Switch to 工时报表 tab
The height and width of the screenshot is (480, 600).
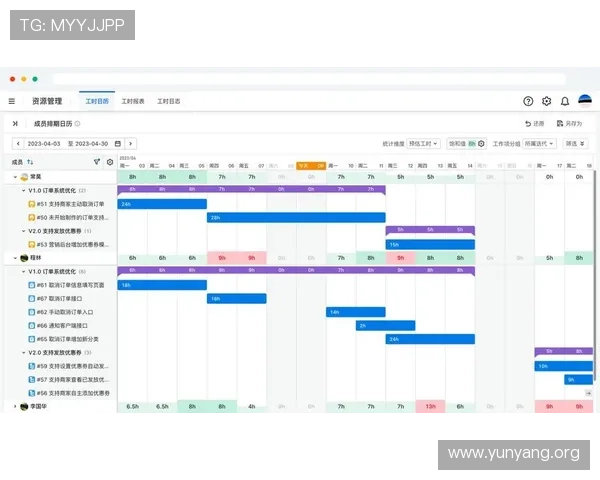133,101
